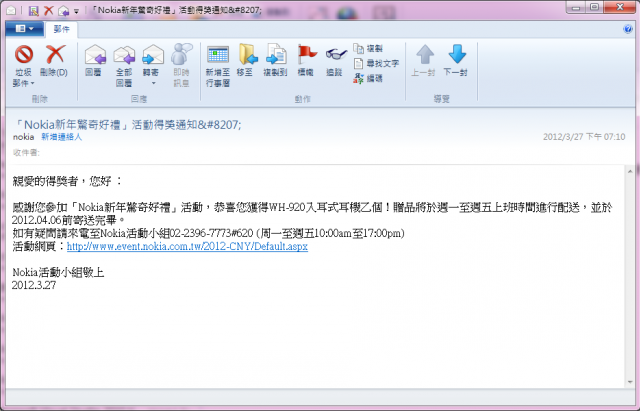The image size is (640, 411).
Task: Expand the 垃圾郵件 dropdown arrow
Action: [x=33, y=83]
